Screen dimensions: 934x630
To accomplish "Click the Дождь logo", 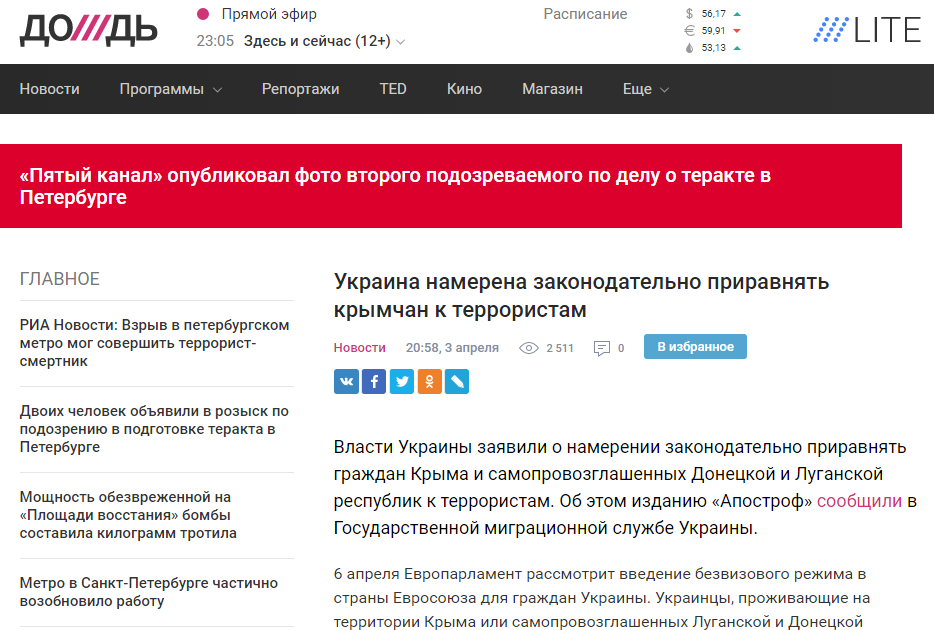I will (x=88, y=31).
